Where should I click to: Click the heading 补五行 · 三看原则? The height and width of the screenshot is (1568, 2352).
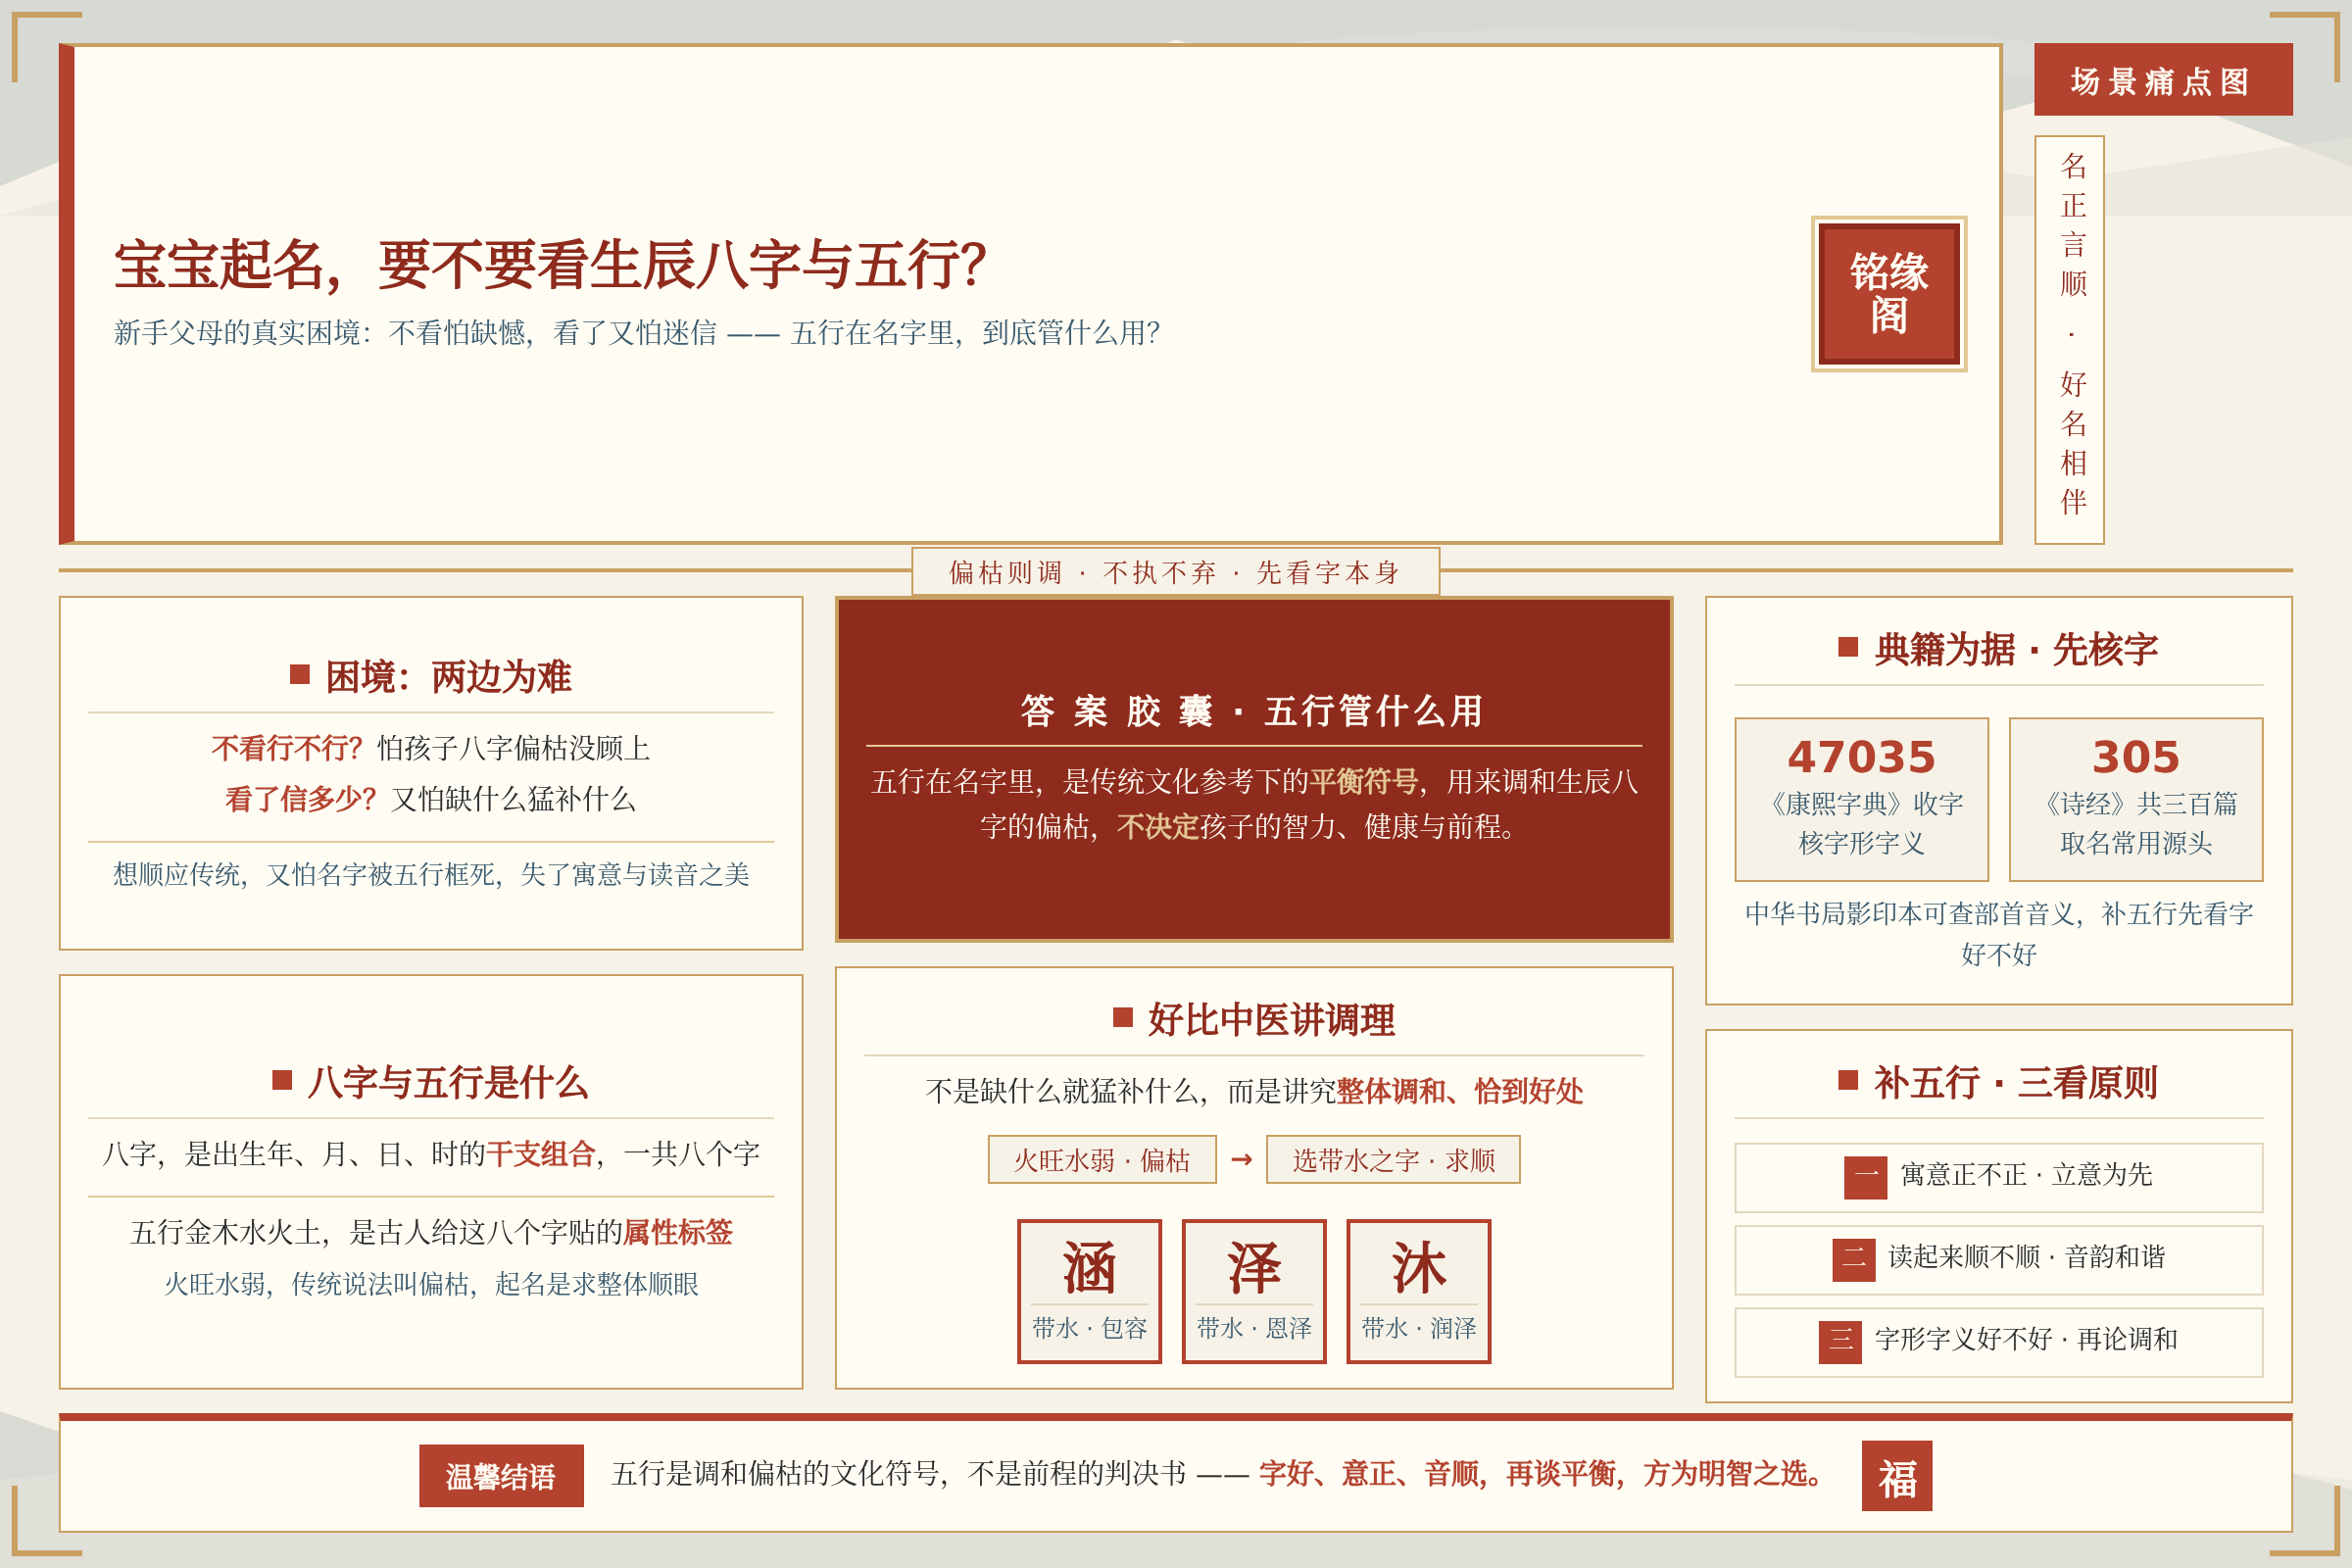(2015, 1082)
